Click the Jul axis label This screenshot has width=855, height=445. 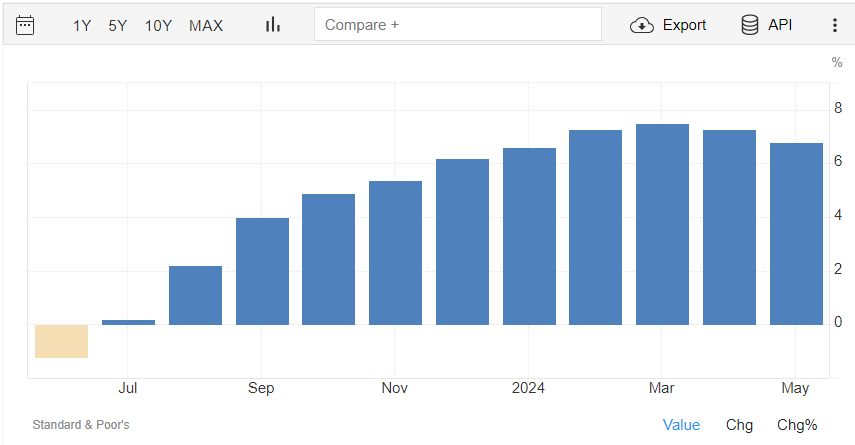pyautogui.click(x=128, y=388)
